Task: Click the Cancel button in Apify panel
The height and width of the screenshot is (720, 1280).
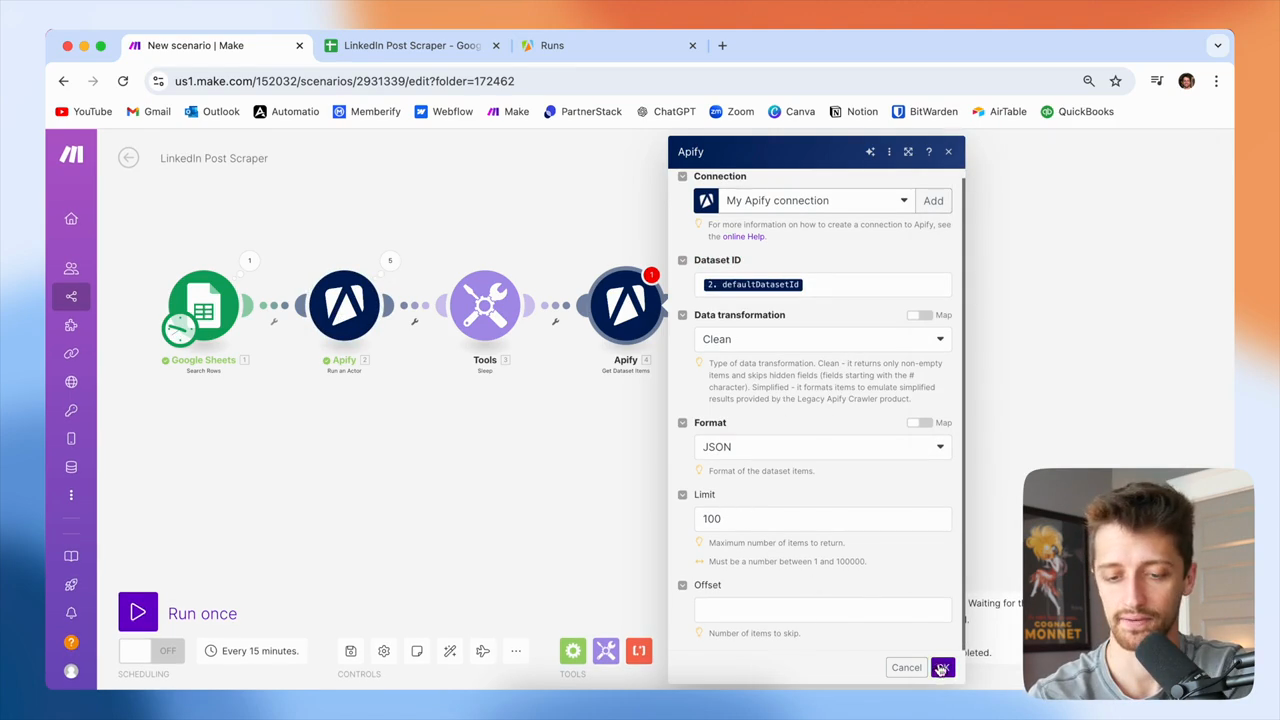Action: 907,668
